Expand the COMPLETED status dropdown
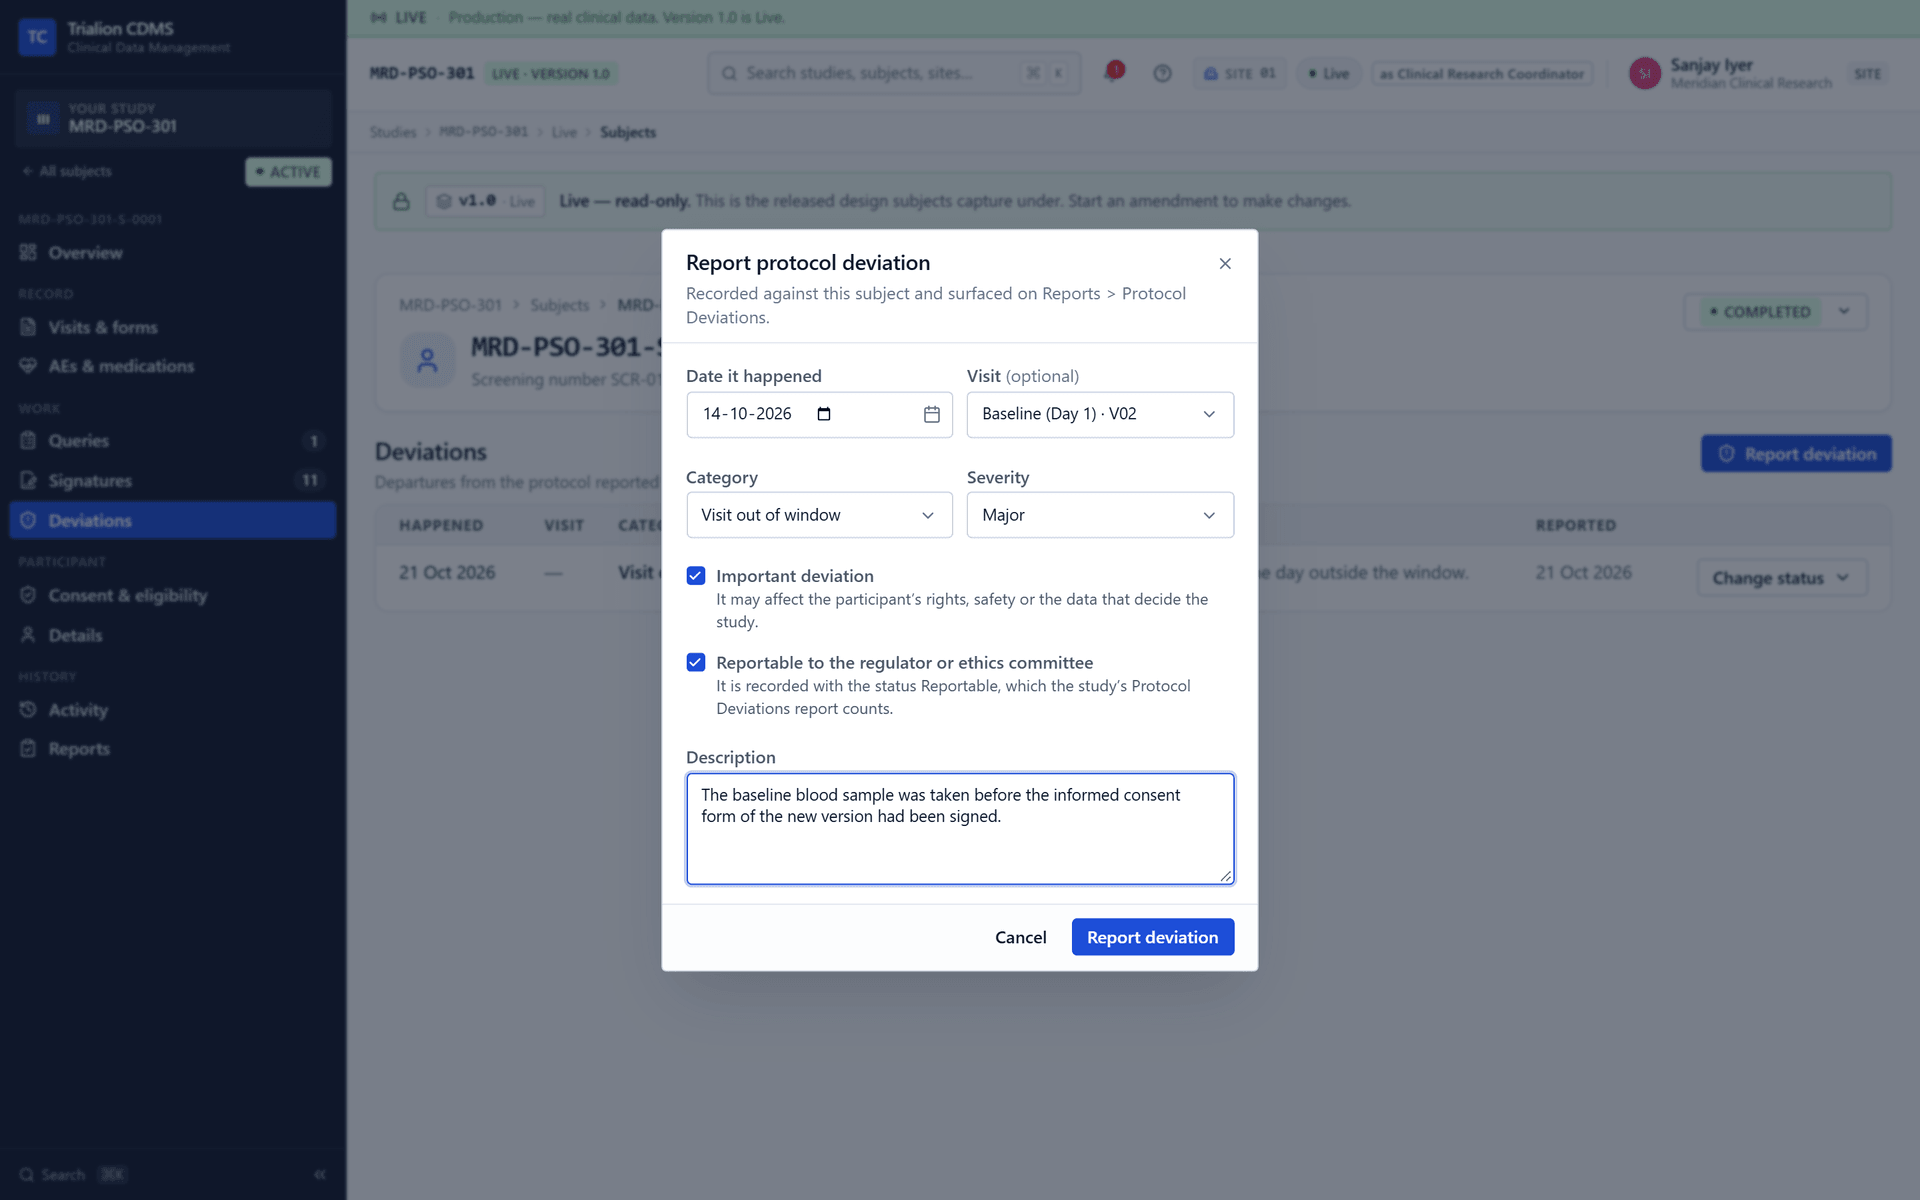 (1775, 312)
